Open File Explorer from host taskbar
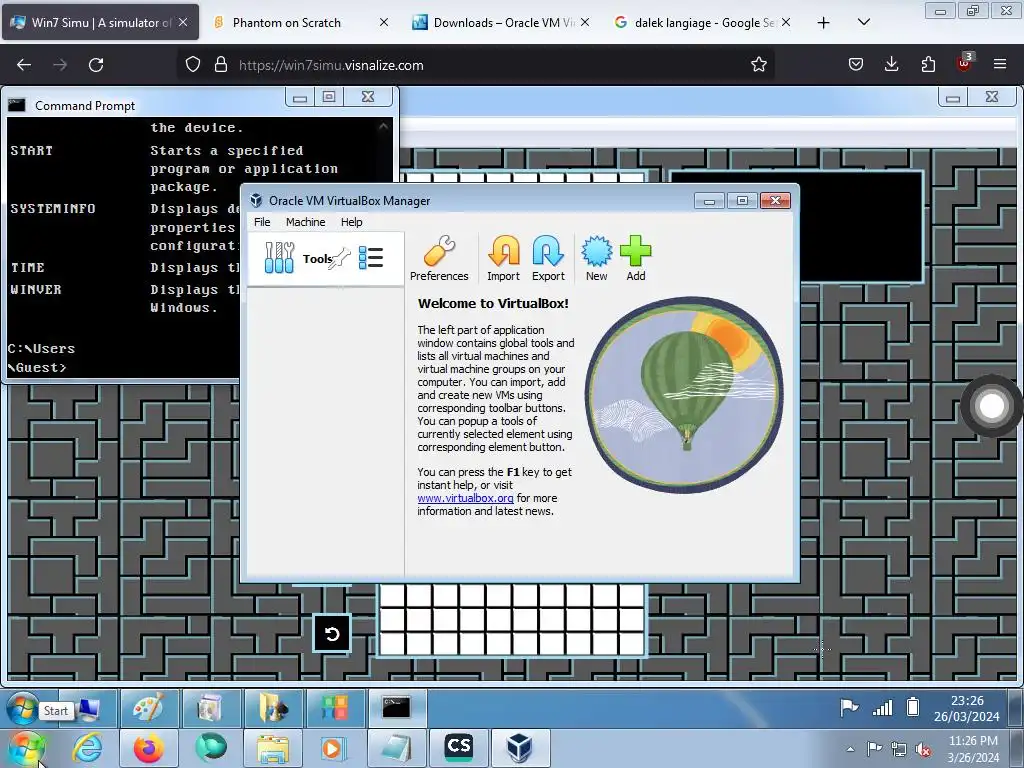Image resolution: width=1024 pixels, height=768 pixels. (x=272, y=748)
